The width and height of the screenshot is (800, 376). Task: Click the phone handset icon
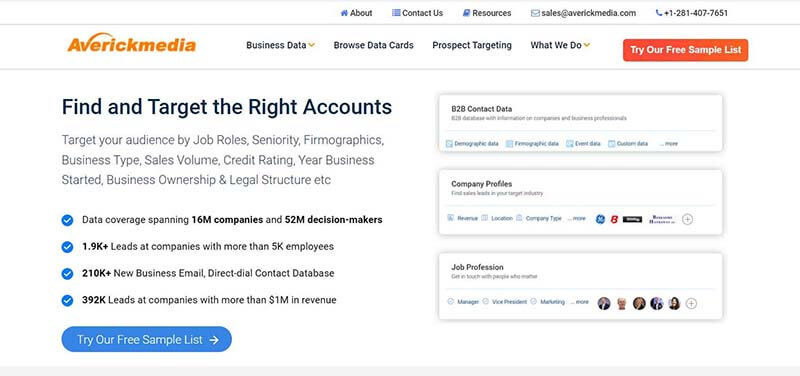659,13
